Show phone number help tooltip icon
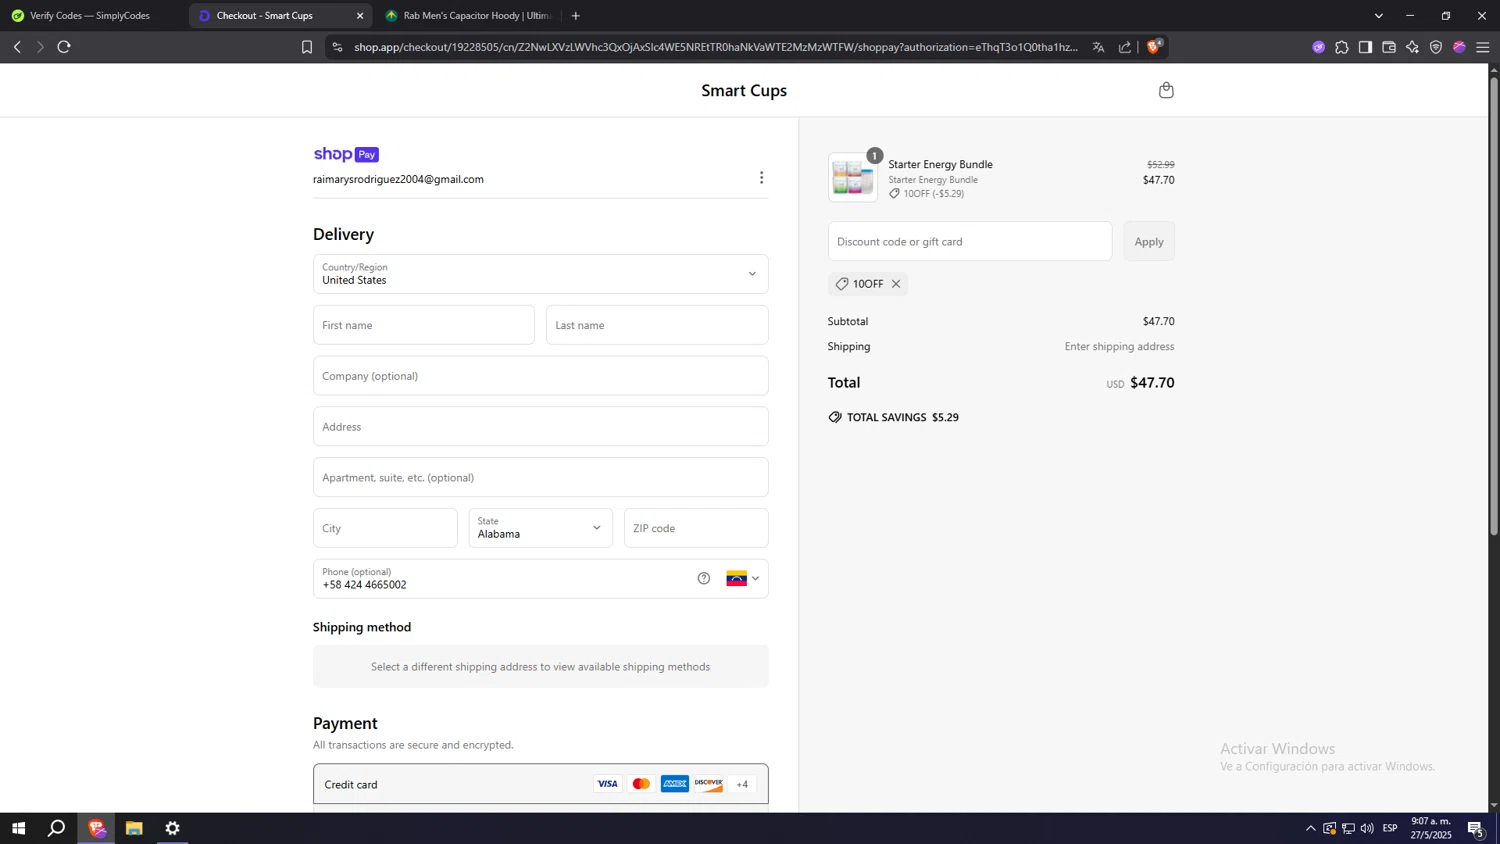 704,578
